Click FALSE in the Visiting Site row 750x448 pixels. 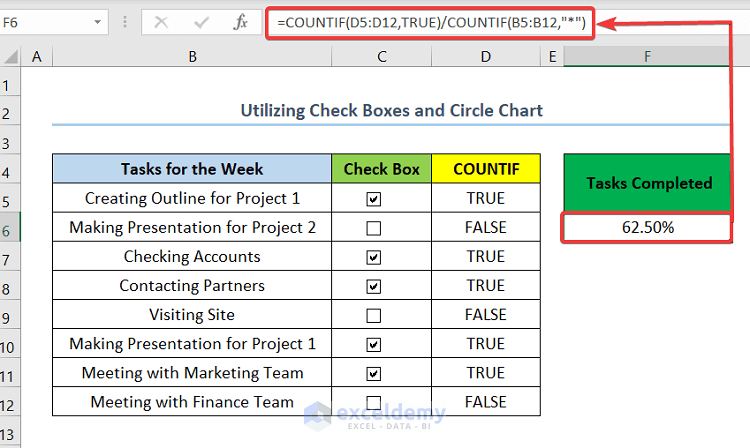(x=486, y=315)
